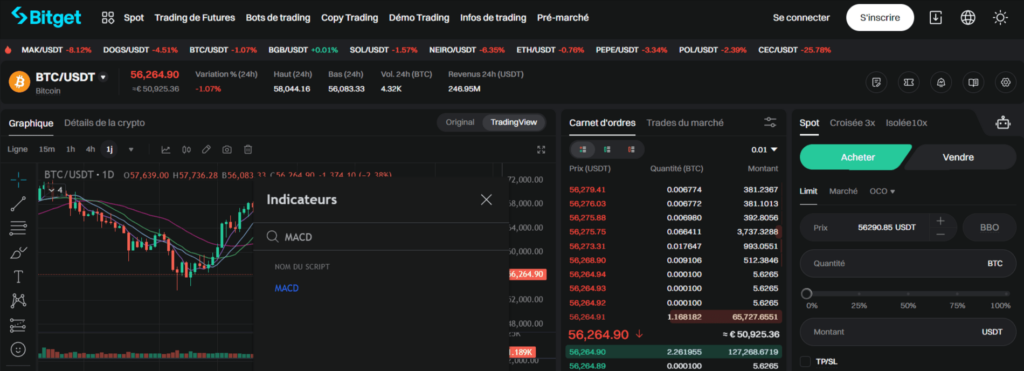Click the amount slider handle at 0%
The image size is (1024, 371).
coord(807,294)
